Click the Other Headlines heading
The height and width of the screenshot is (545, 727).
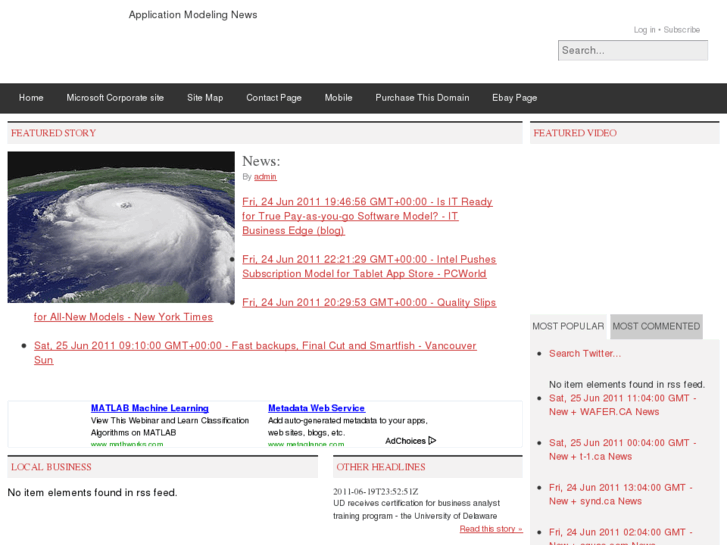tap(381, 467)
